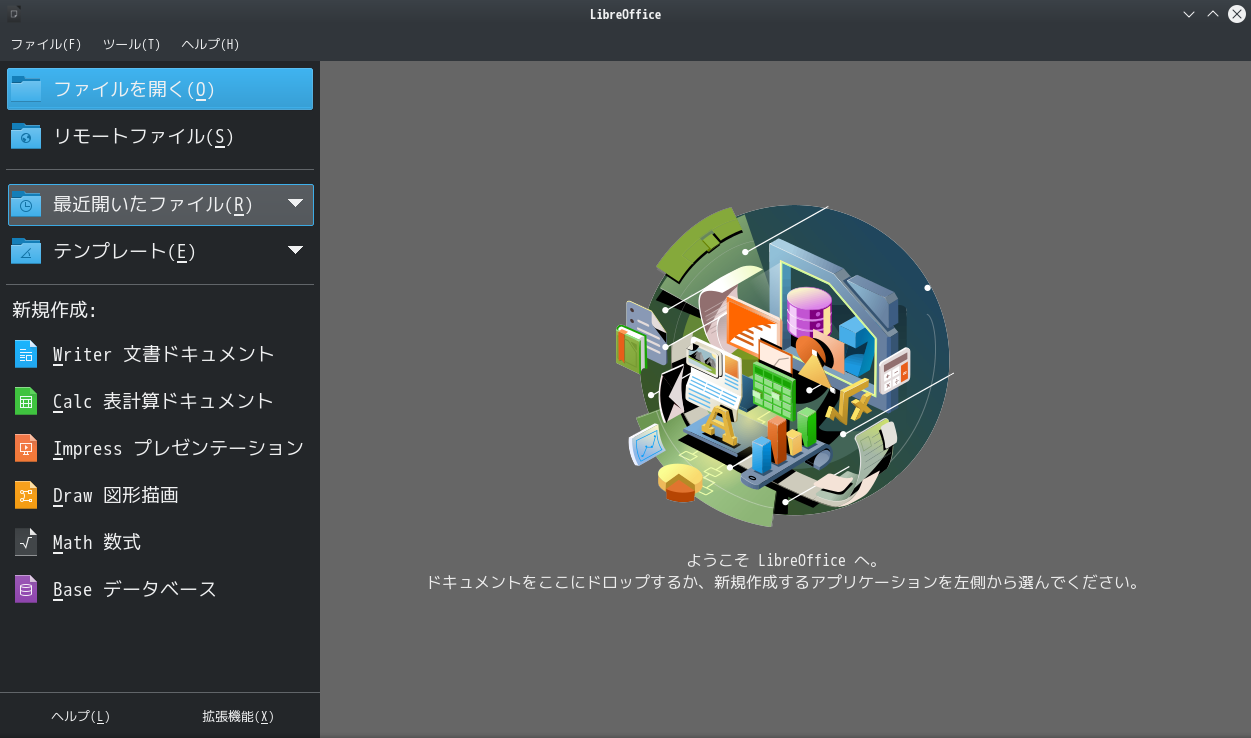
Task: Open the ファイル(F) menu
Action: tap(46, 44)
